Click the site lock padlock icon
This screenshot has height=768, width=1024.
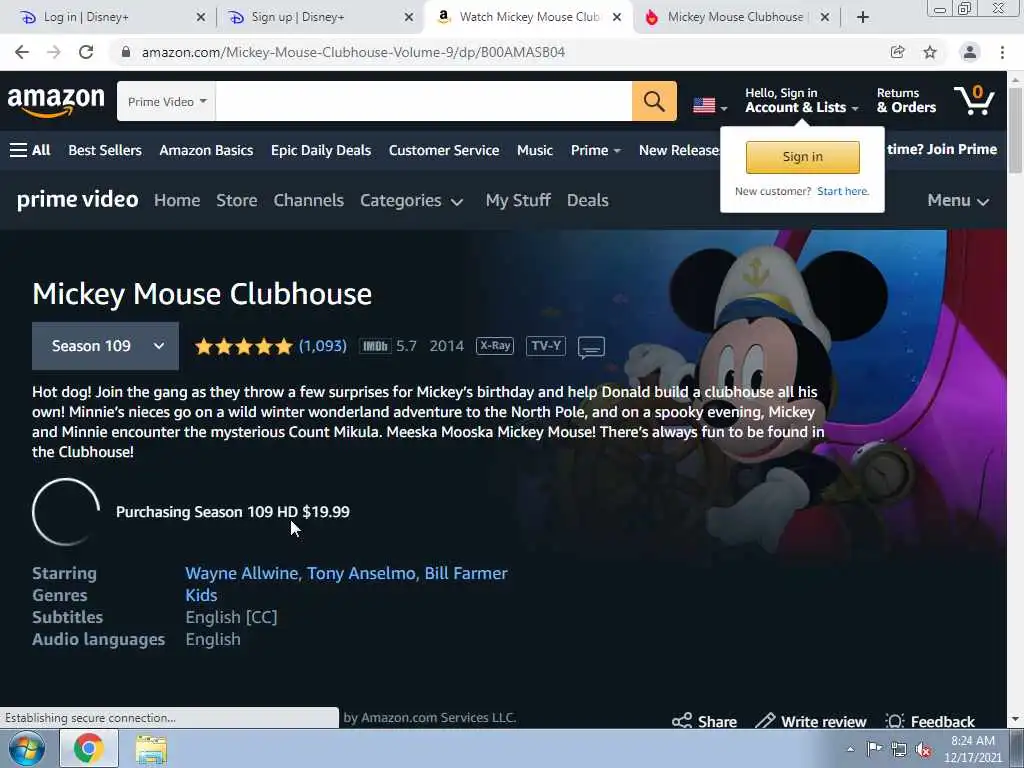pos(126,52)
